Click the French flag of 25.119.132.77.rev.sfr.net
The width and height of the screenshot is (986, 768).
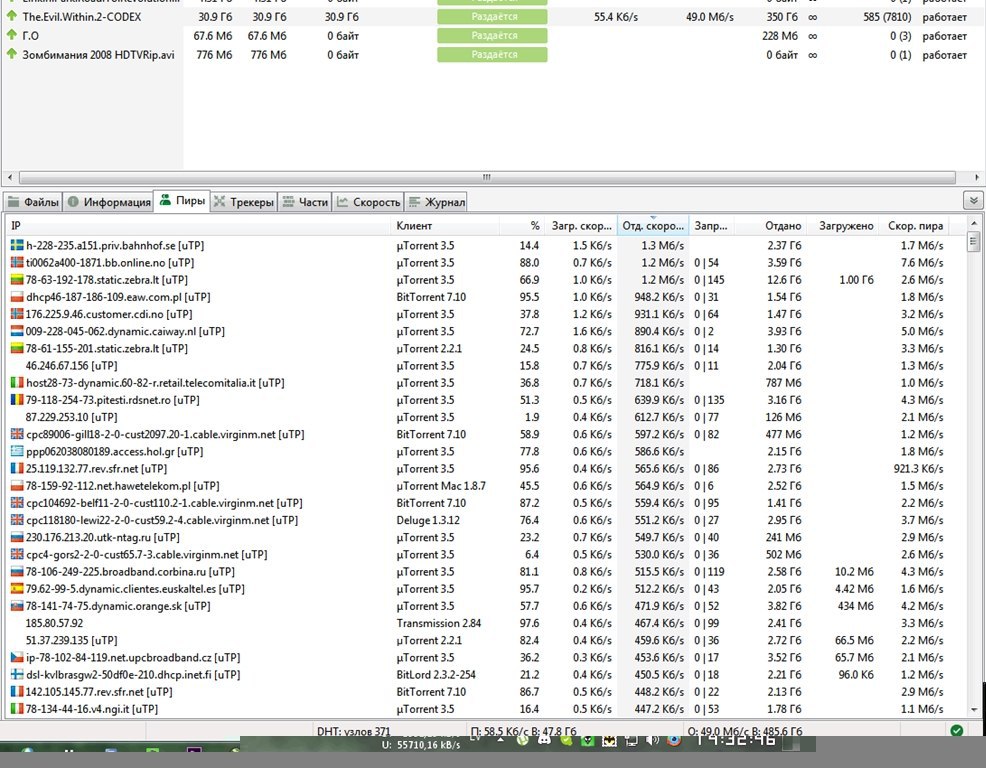17,469
